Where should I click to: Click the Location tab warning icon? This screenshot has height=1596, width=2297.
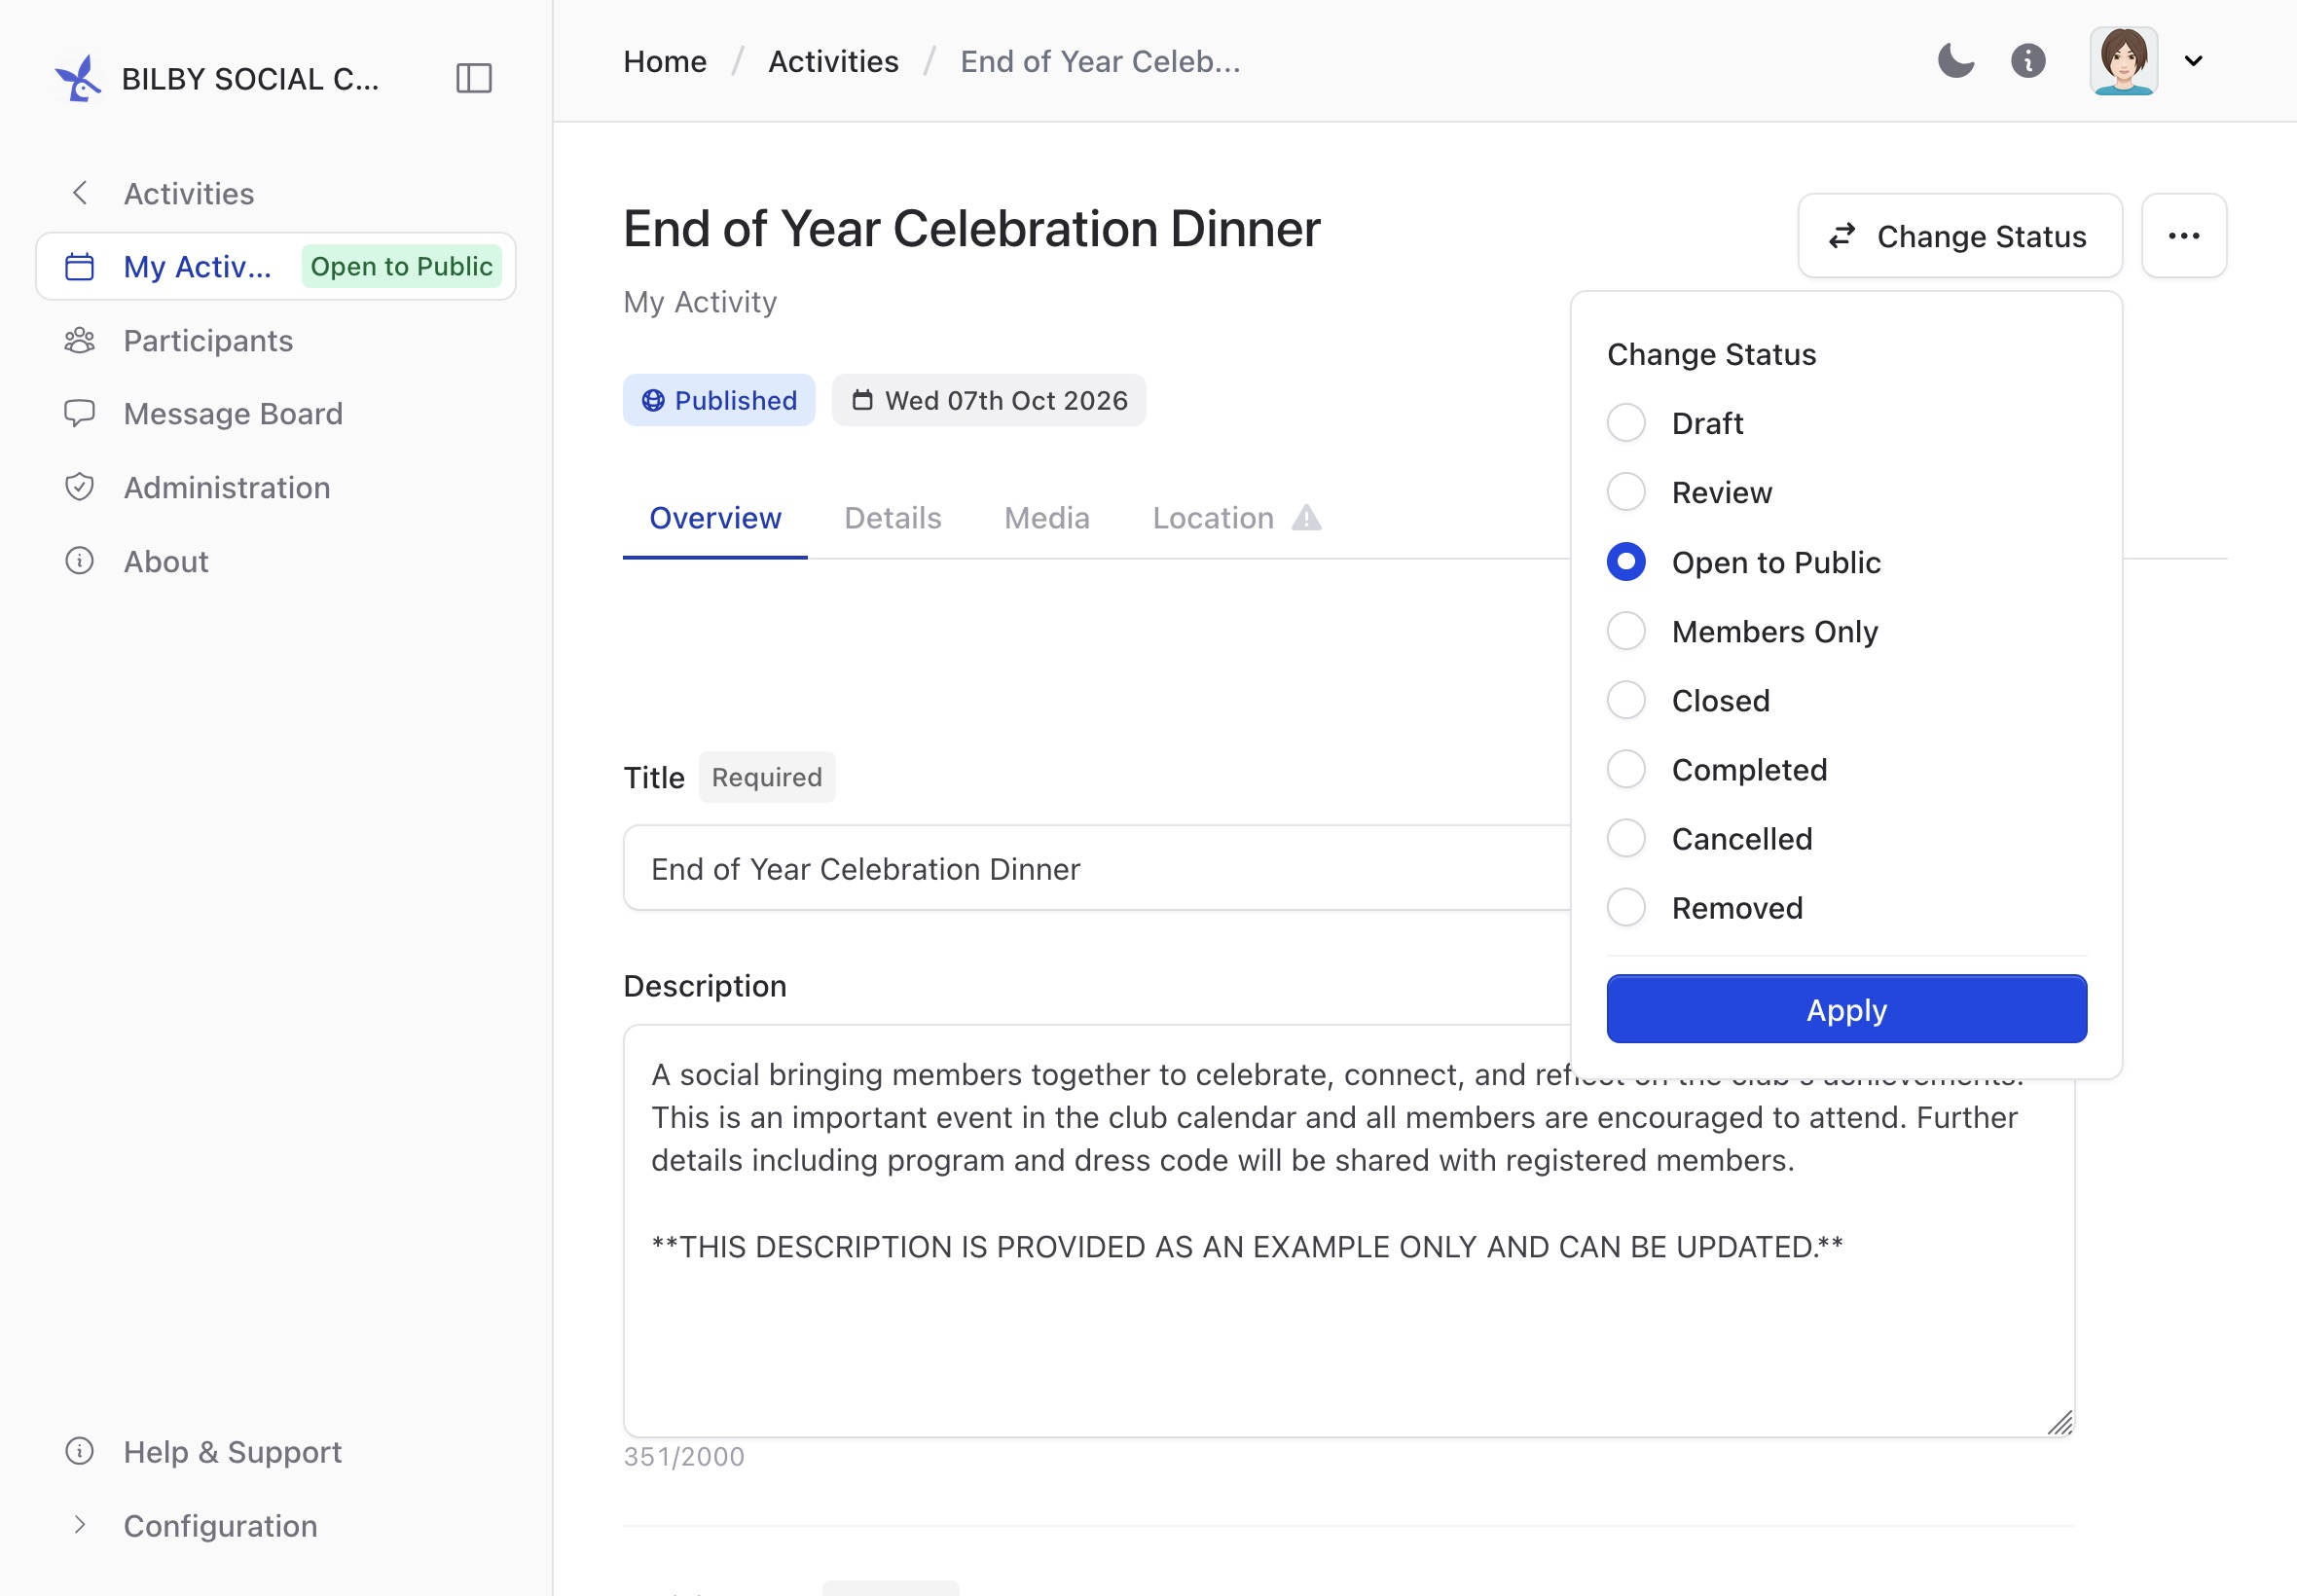pyautogui.click(x=1306, y=518)
